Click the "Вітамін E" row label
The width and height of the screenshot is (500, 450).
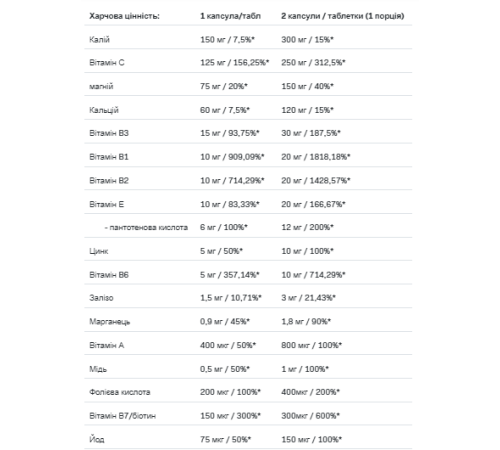click(x=106, y=204)
